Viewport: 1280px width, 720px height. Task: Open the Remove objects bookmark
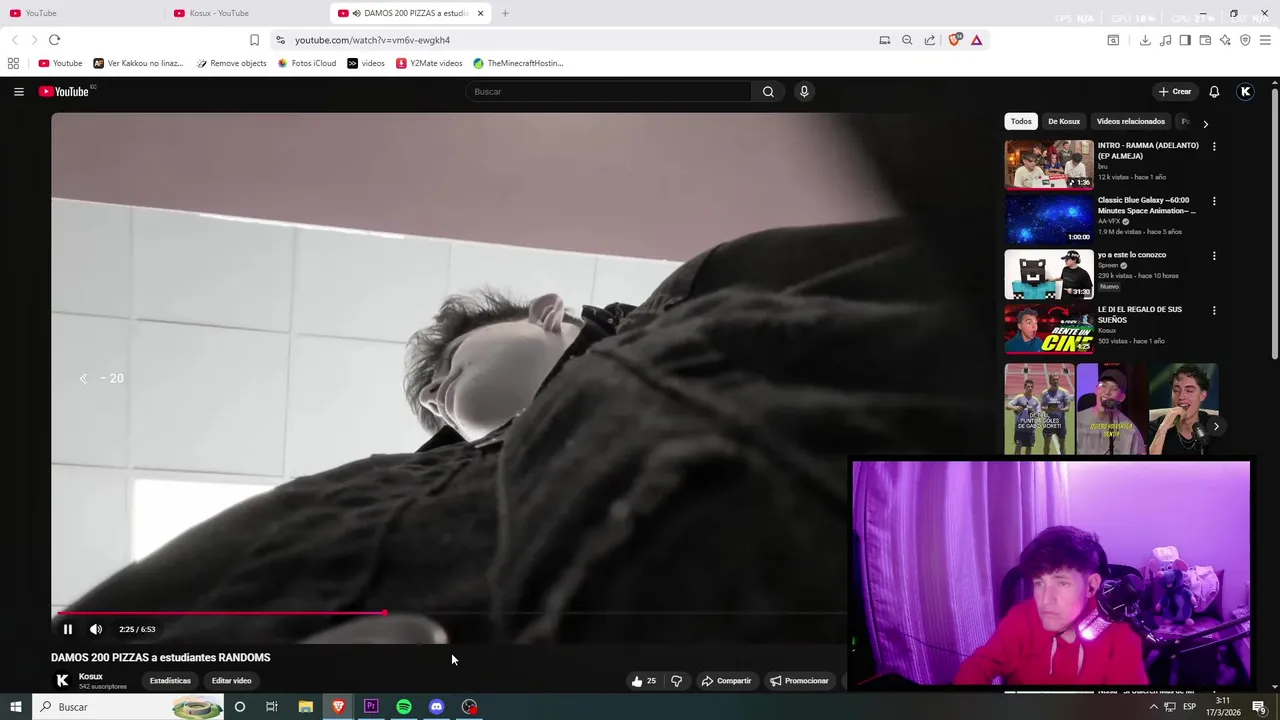pyautogui.click(x=231, y=63)
